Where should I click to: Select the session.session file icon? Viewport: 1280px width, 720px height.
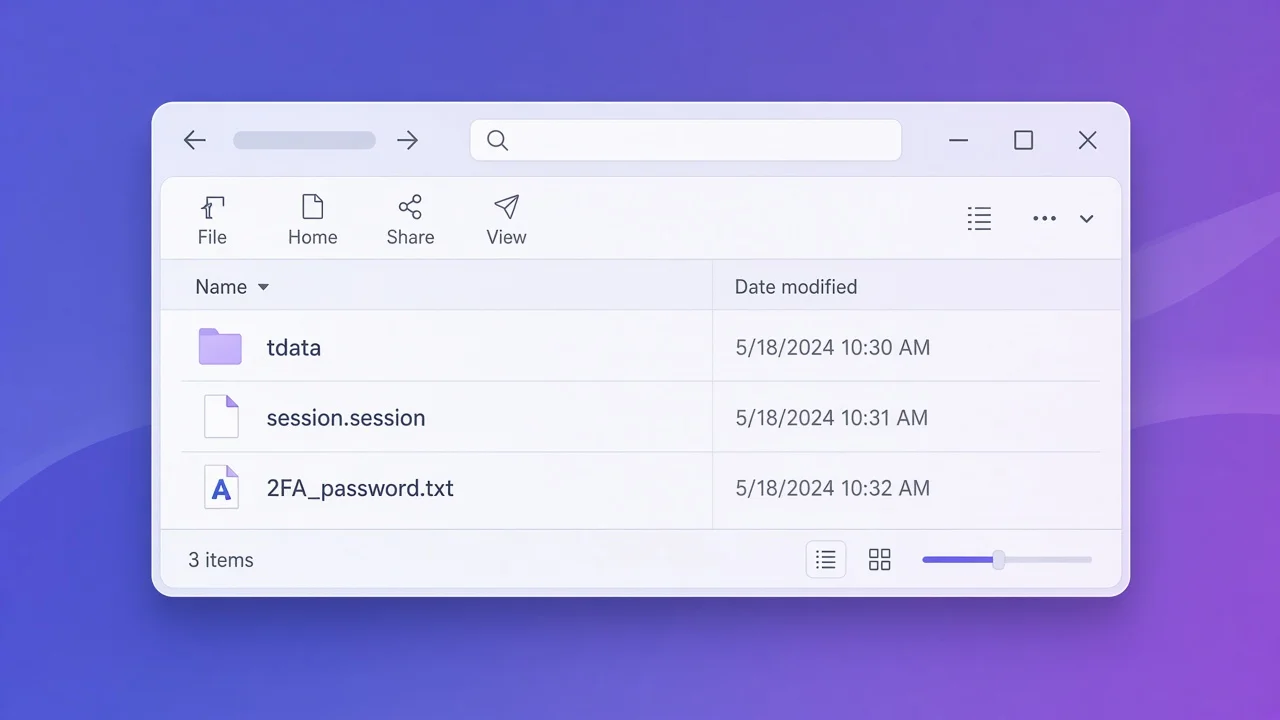pyautogui.click(x=222, y=417)
